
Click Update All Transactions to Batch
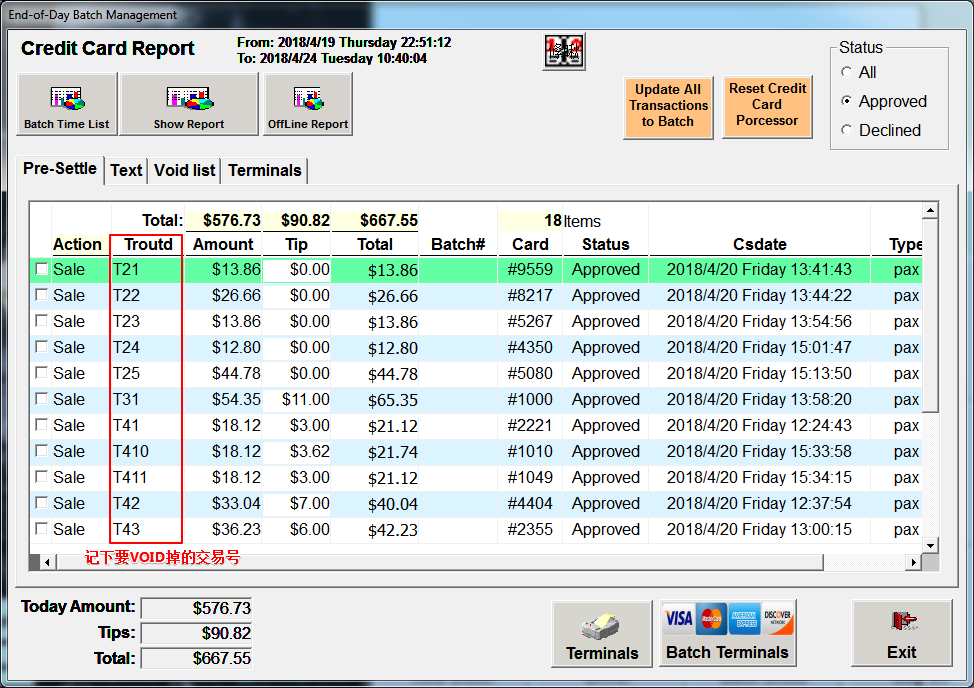[x=668, y=107]
